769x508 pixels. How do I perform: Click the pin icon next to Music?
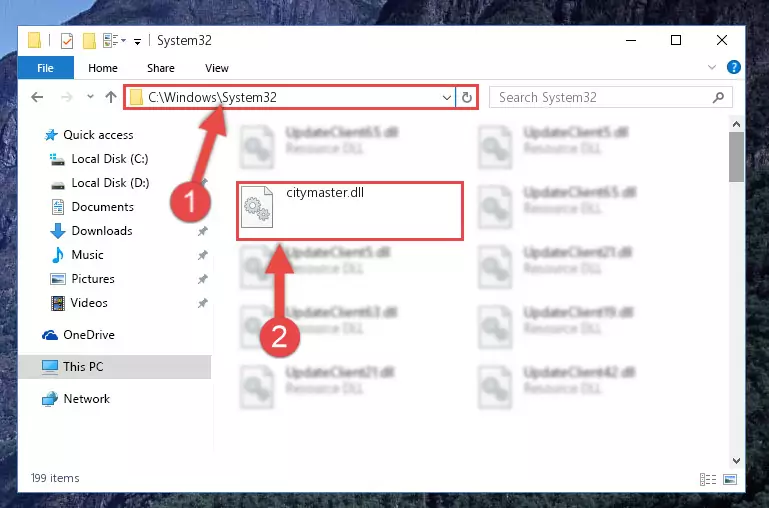click(x=203, y=255)
